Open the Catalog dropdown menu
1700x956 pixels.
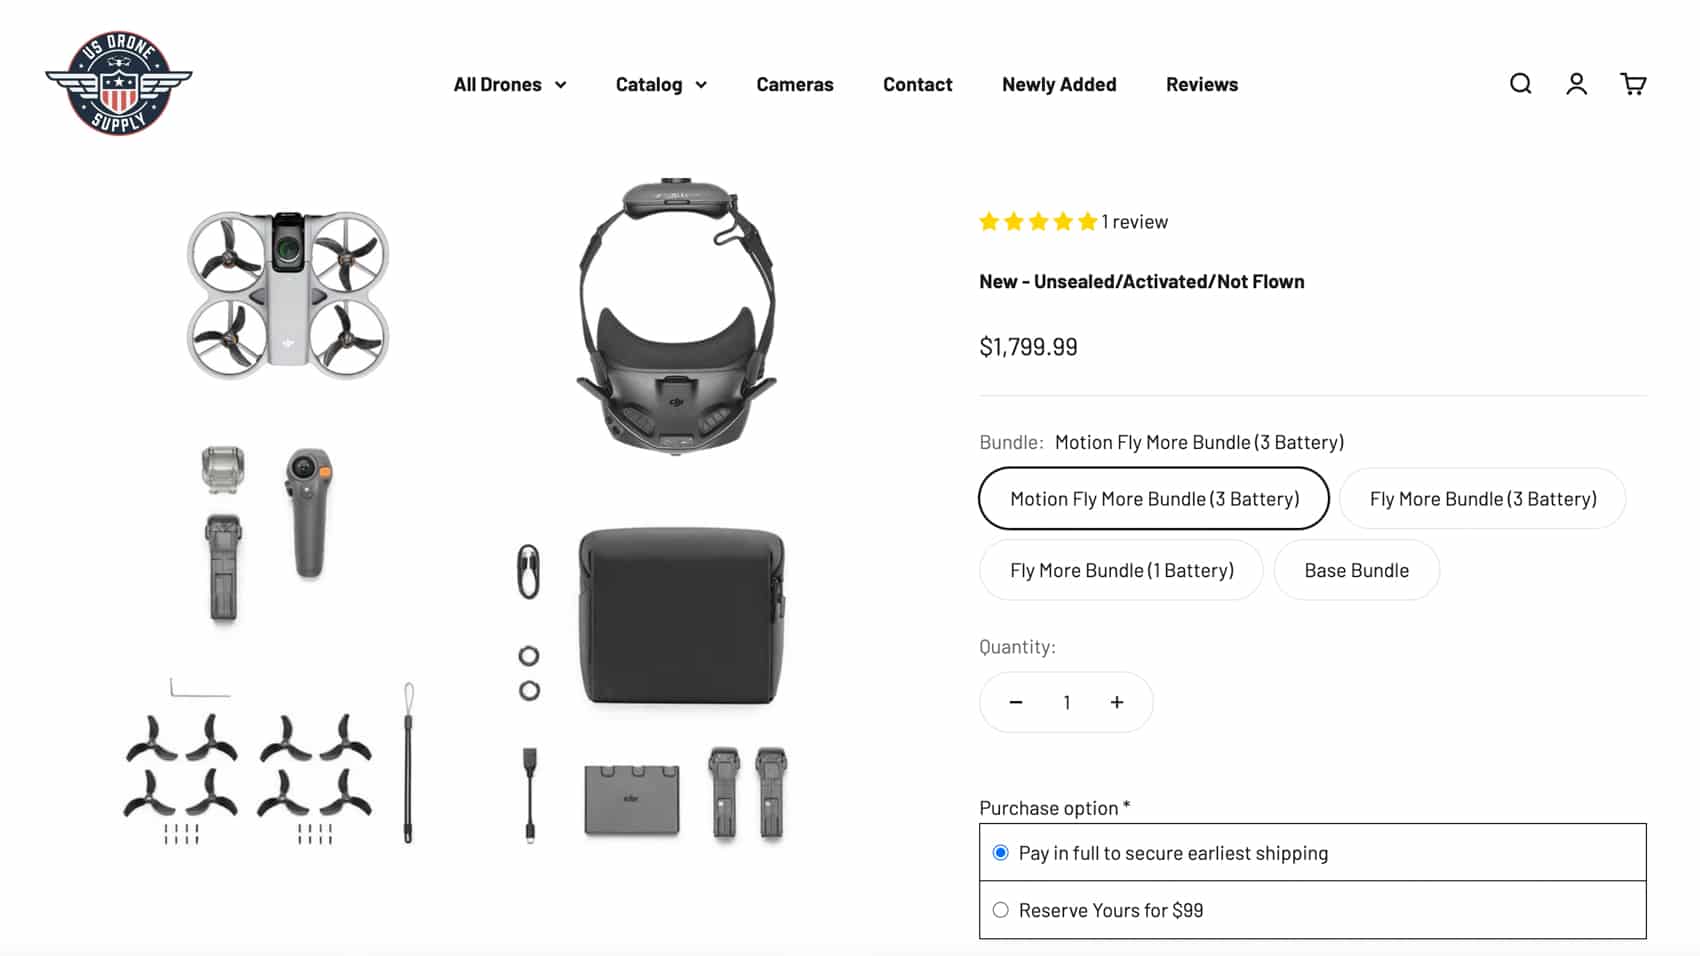click(660, 84)
